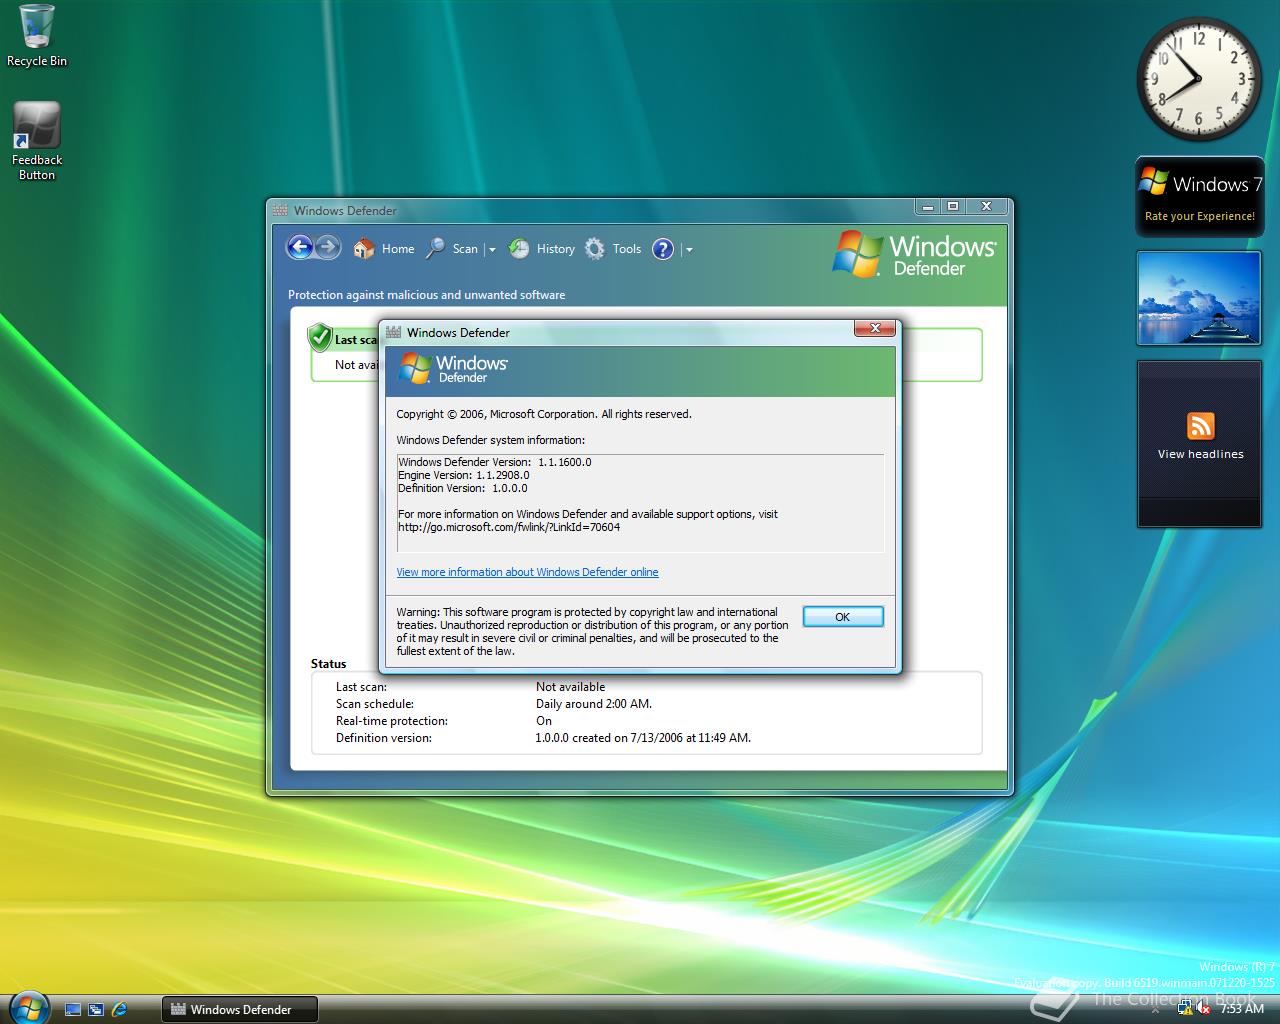Select 'Windows Defender Version: 1.1.1600.0' line
Viewport: 1280px width, 1024px height.
(x=495, y=462)
